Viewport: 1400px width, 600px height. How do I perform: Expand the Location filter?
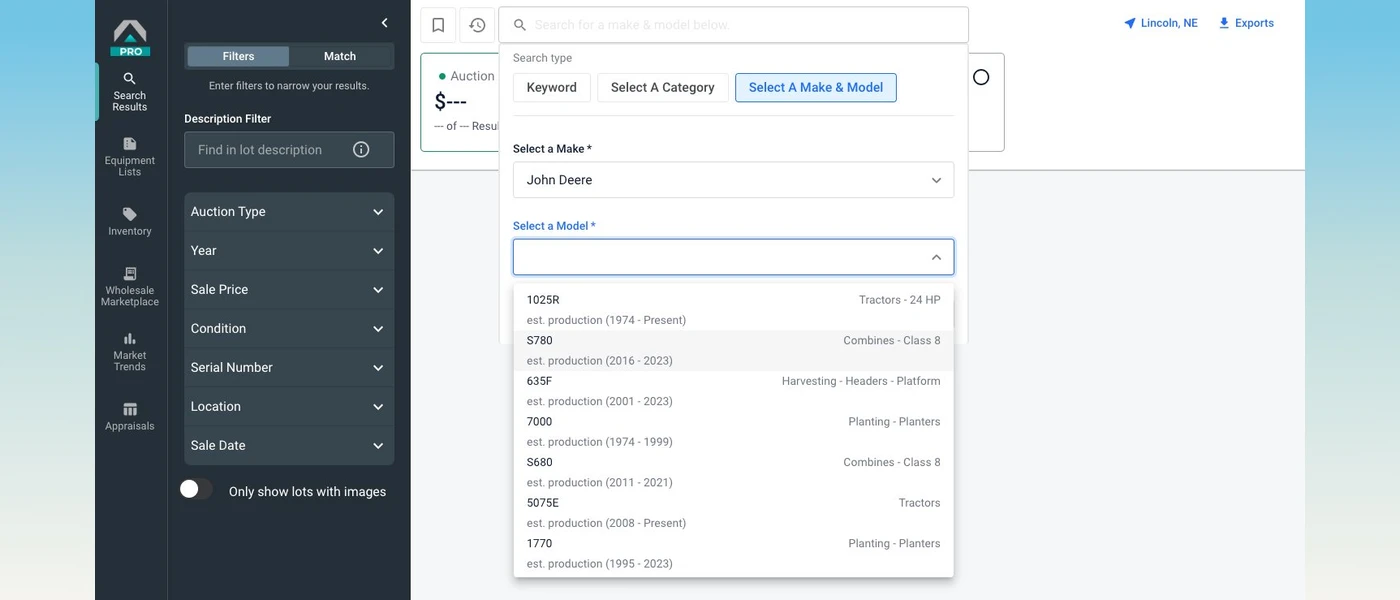tap(289, 407)
